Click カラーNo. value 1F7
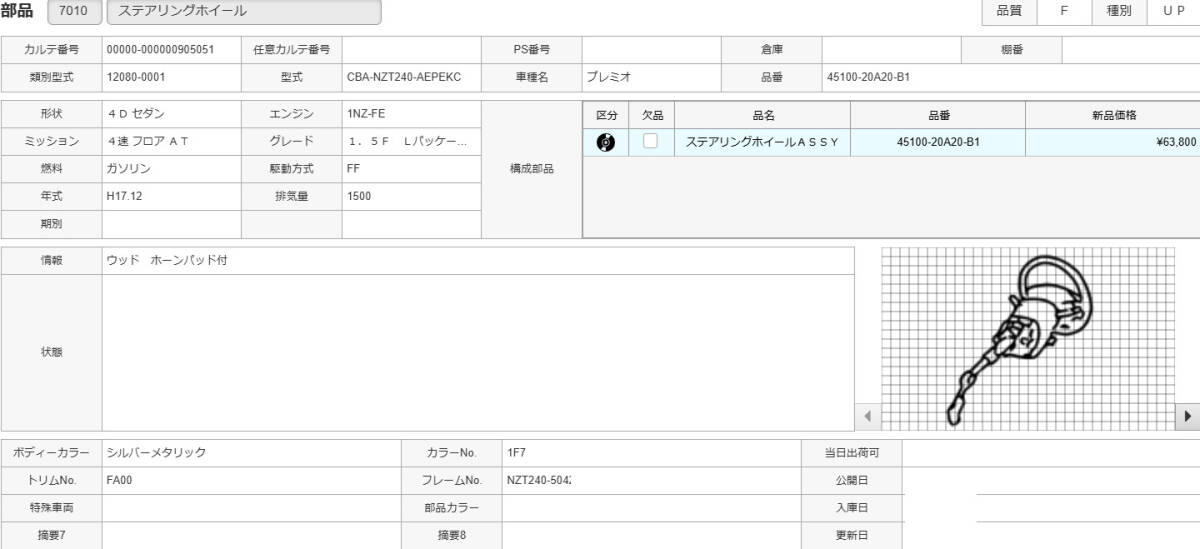The height and width of the screenshot is (549, 1200). click(x=652, y=453)
